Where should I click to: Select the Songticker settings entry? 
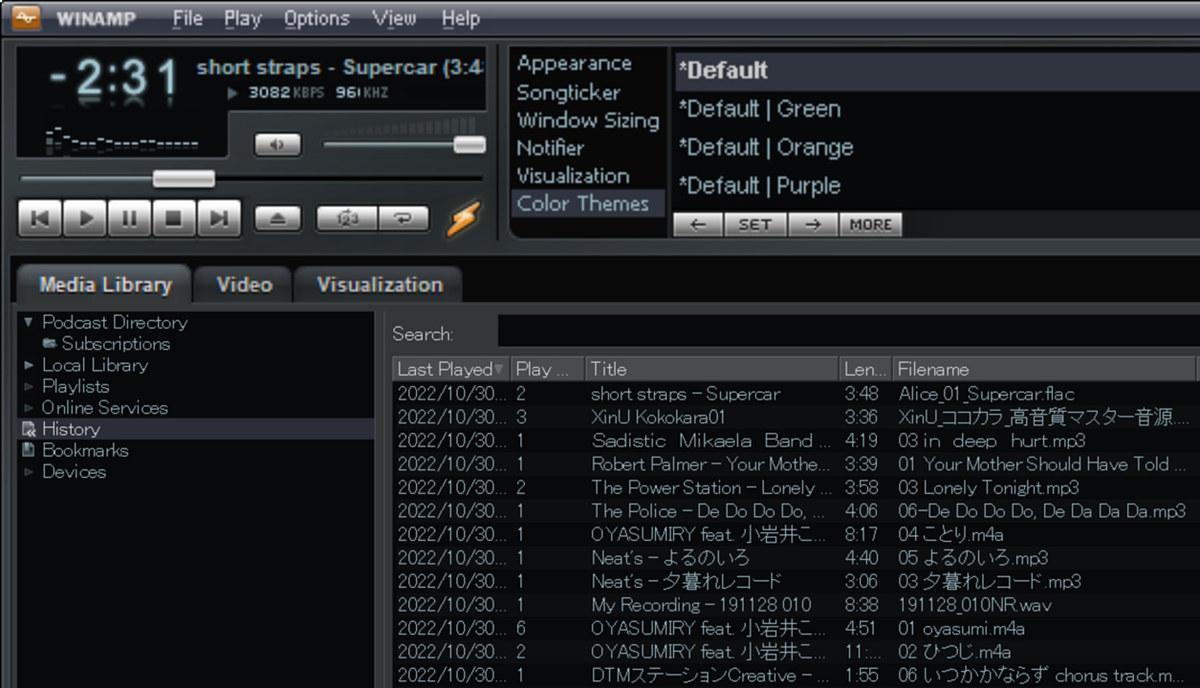click(568, 93)
